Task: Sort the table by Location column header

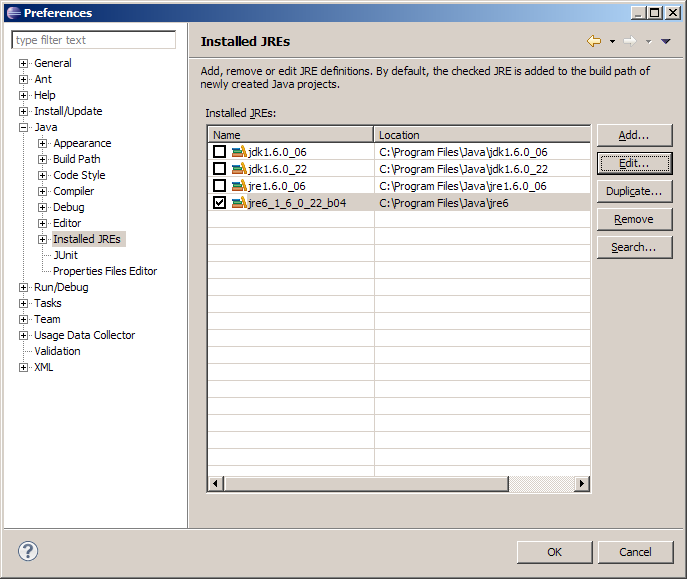Action: click(x=482, y=135)
